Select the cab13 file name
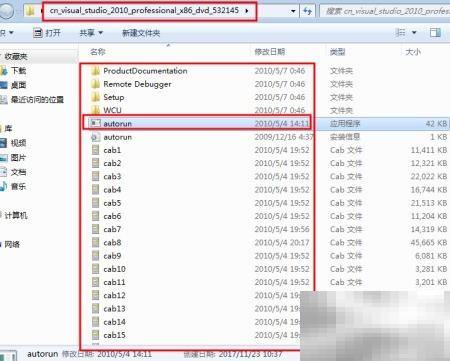This screenshot has height=361, width=450. 114,309
